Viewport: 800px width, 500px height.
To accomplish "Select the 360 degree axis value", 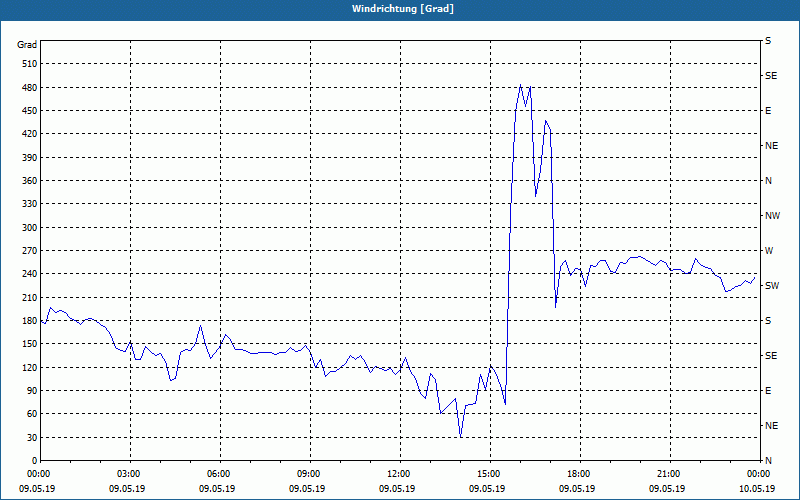I will click(x=30, y=181).
